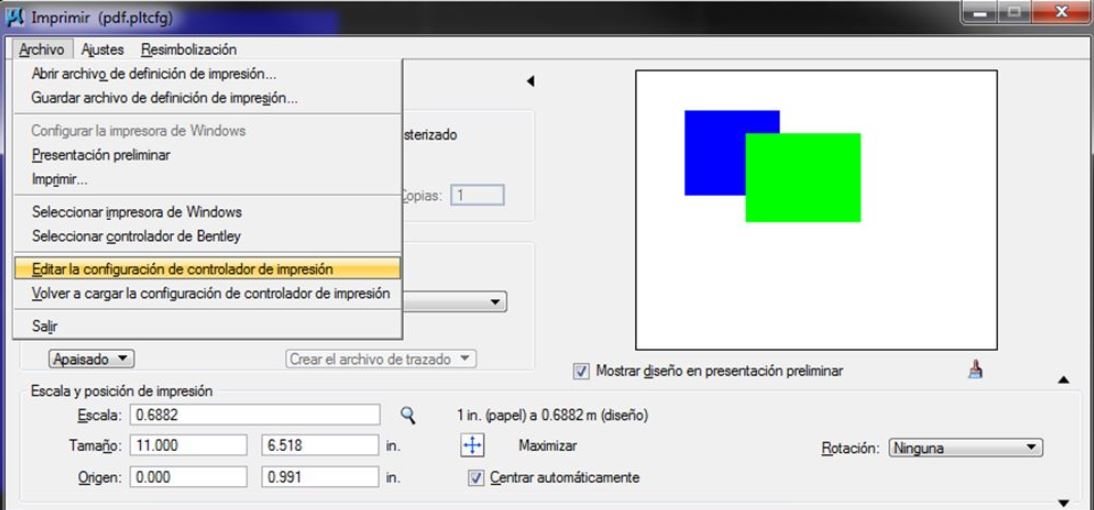Screen dimensions: 1094x510
Task: Click the Origen X field 0.000
Action: coord(188,477)
